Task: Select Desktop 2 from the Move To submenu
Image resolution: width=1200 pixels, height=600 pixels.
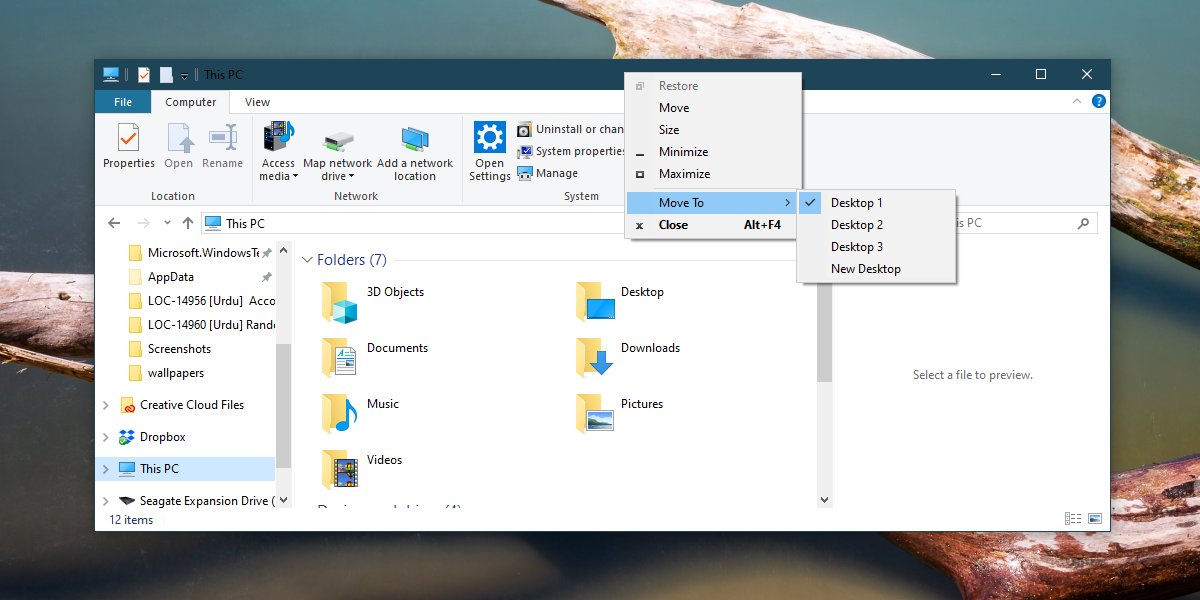Action: (857, 224)
